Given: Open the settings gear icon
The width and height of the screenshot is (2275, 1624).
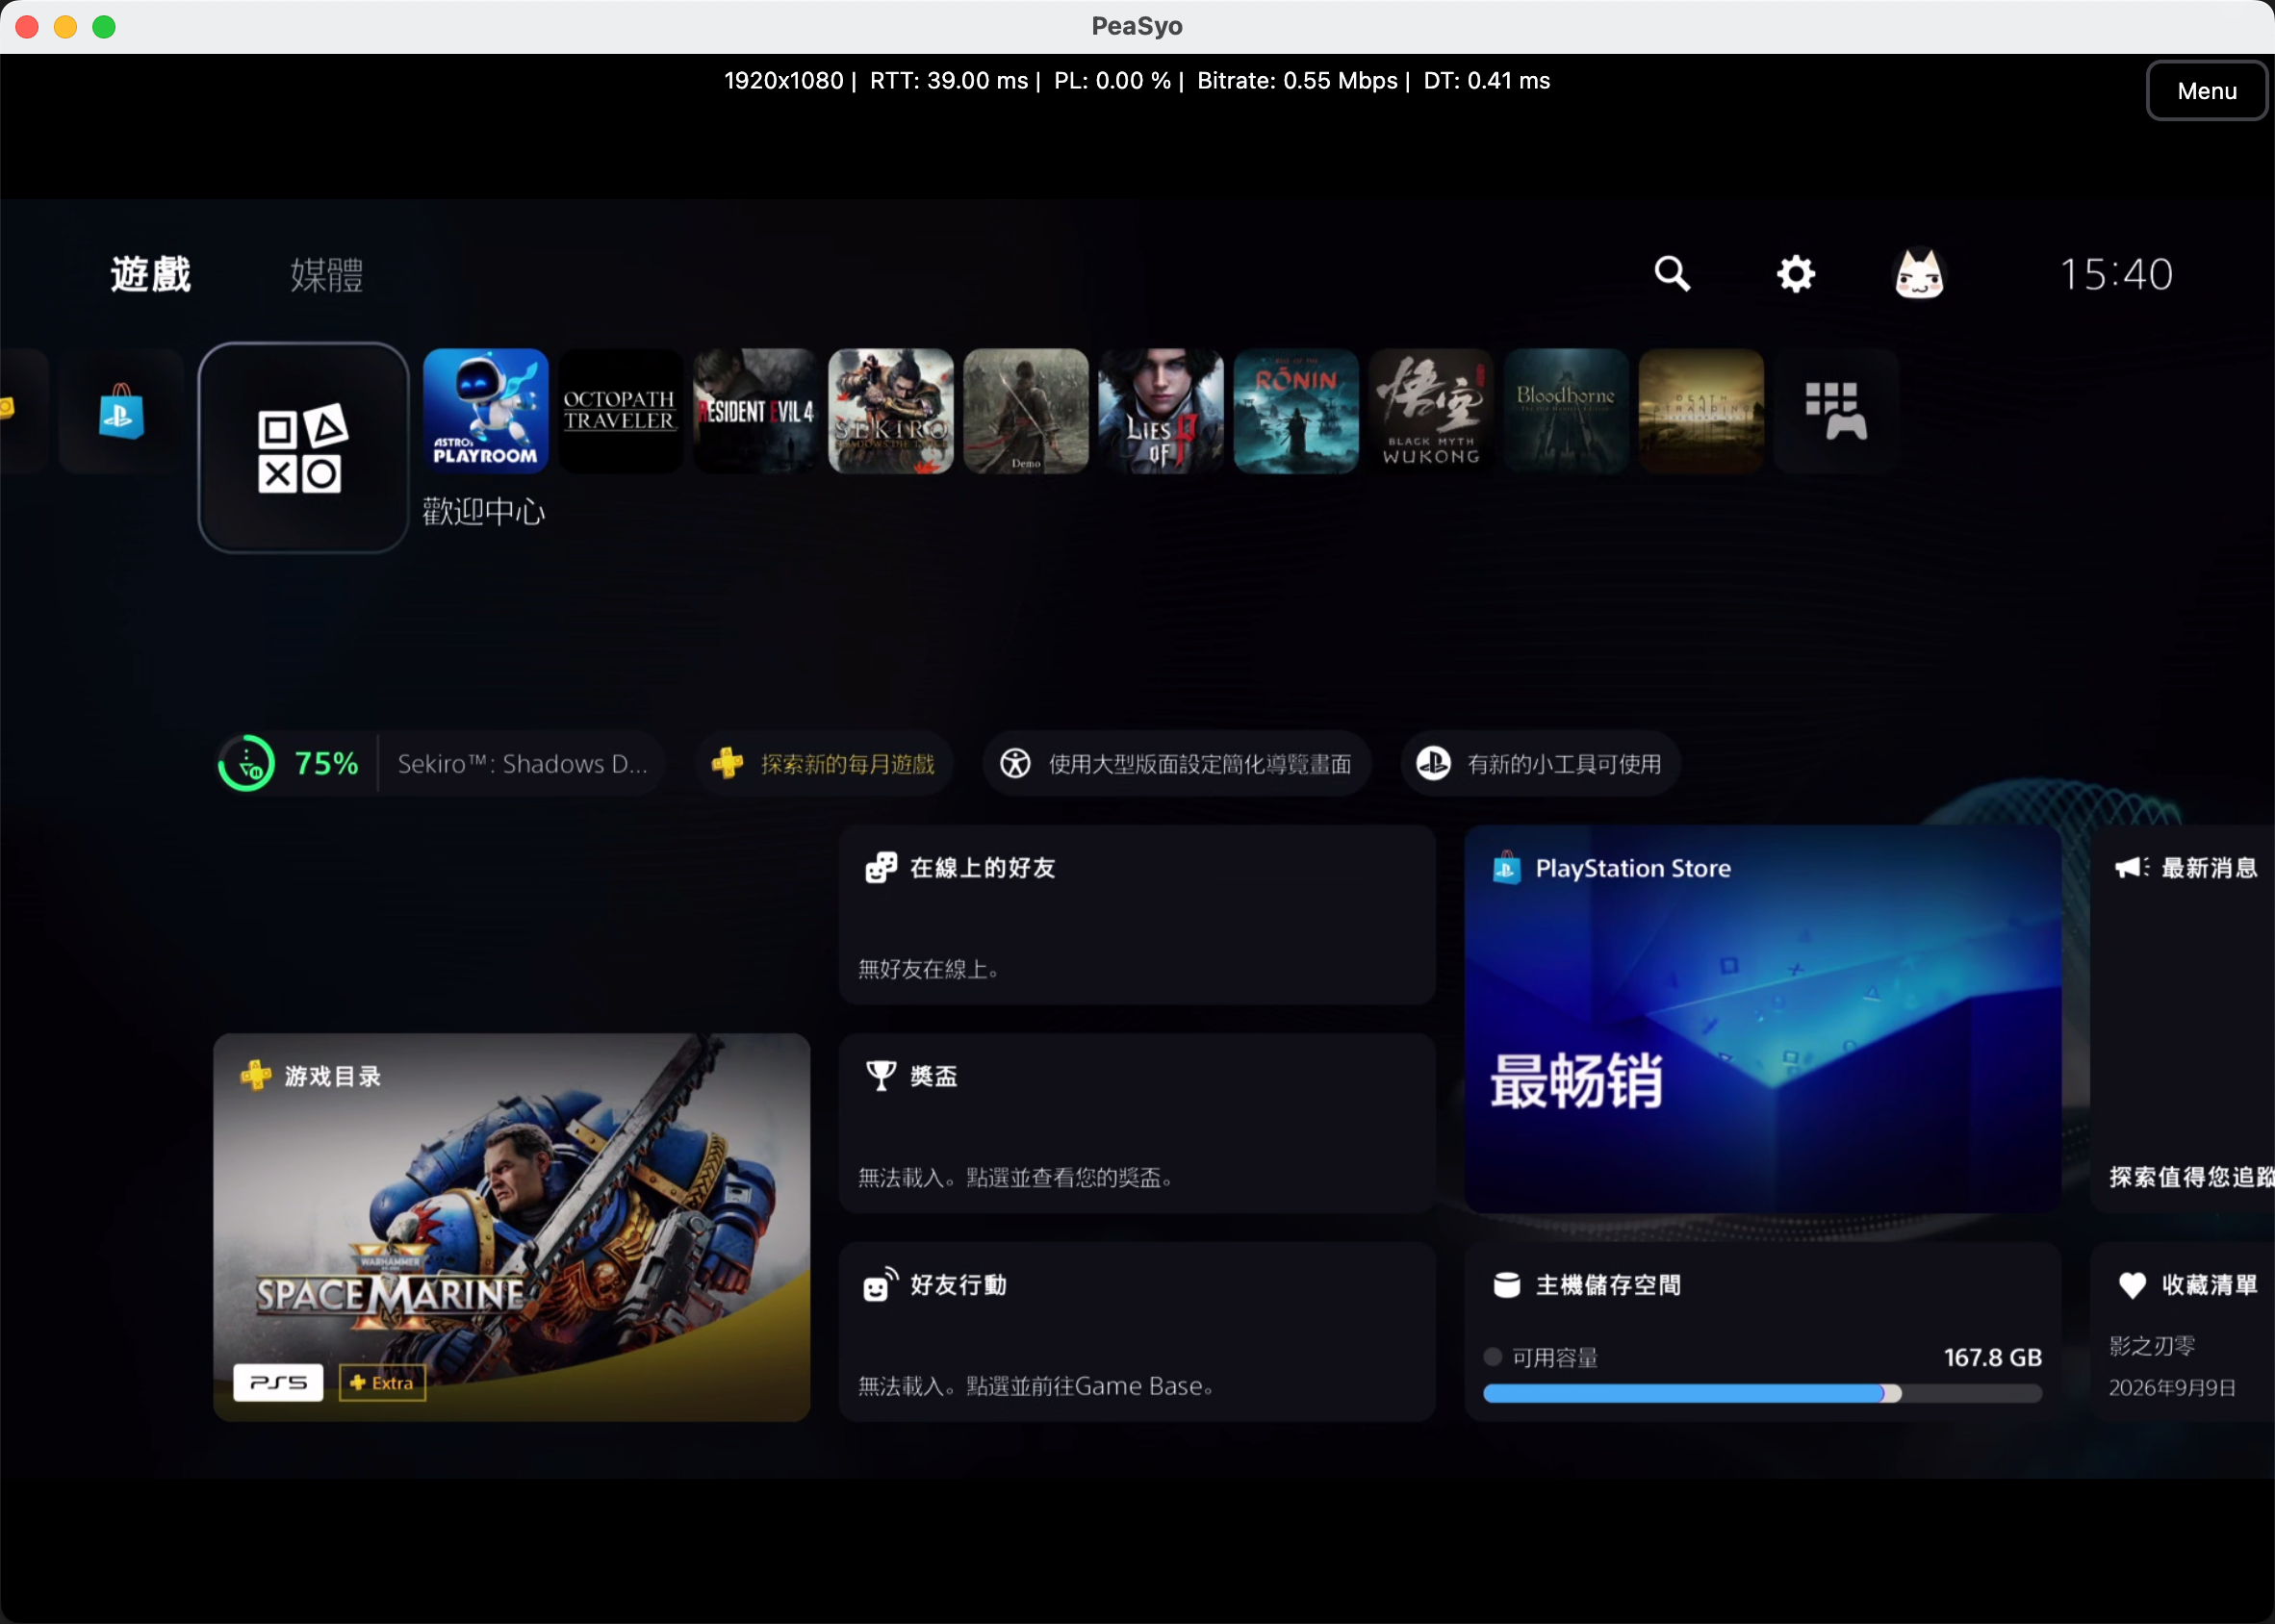Looking at the screenshot, I should tap(1795, 274).
